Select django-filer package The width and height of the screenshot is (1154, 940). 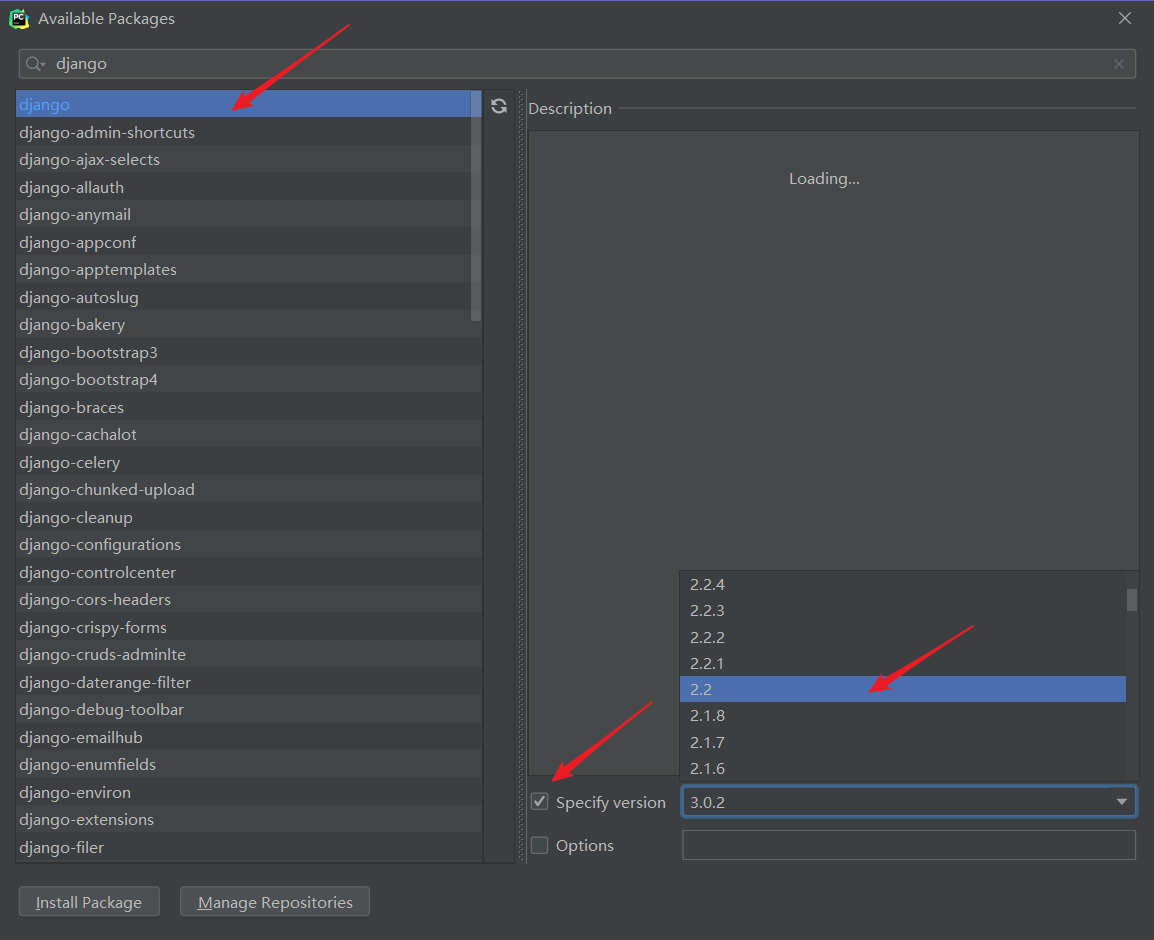[248, 847]
